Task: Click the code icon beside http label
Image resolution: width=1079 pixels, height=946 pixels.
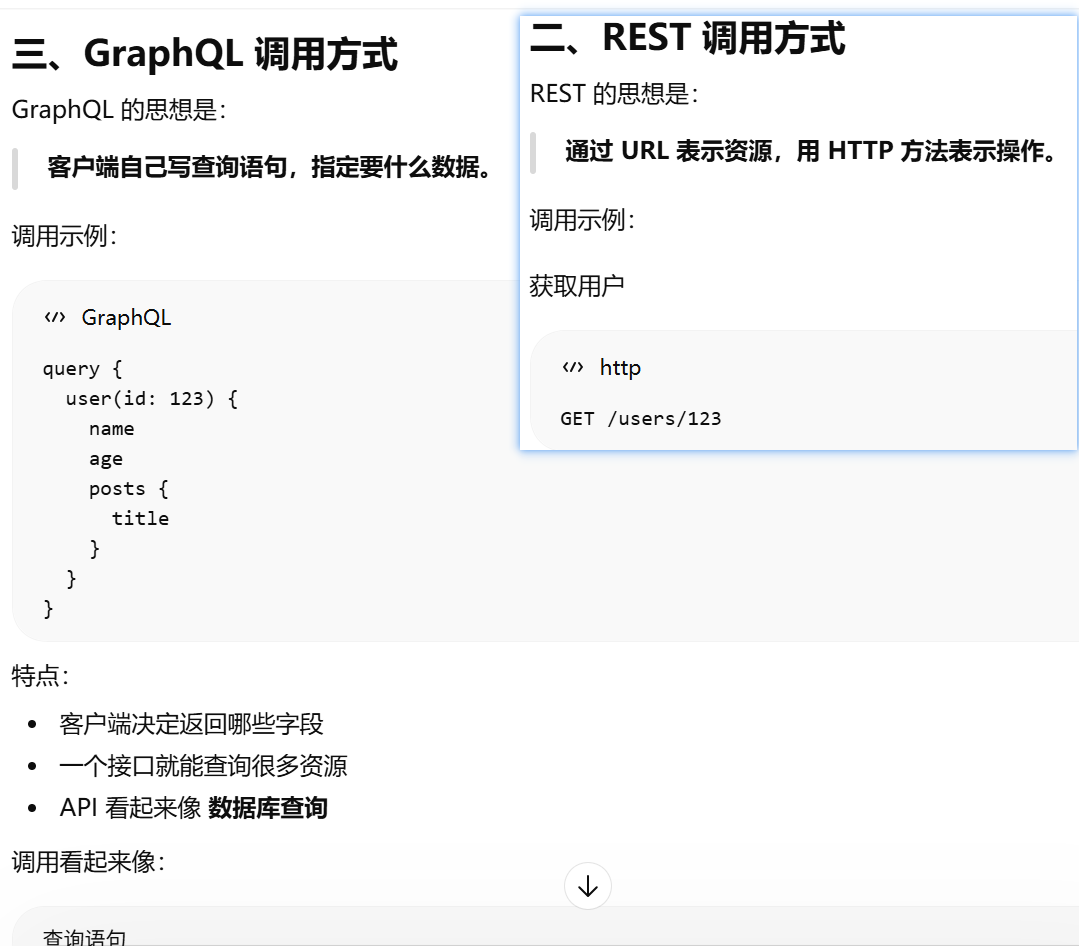Action: tap(573, 367)
